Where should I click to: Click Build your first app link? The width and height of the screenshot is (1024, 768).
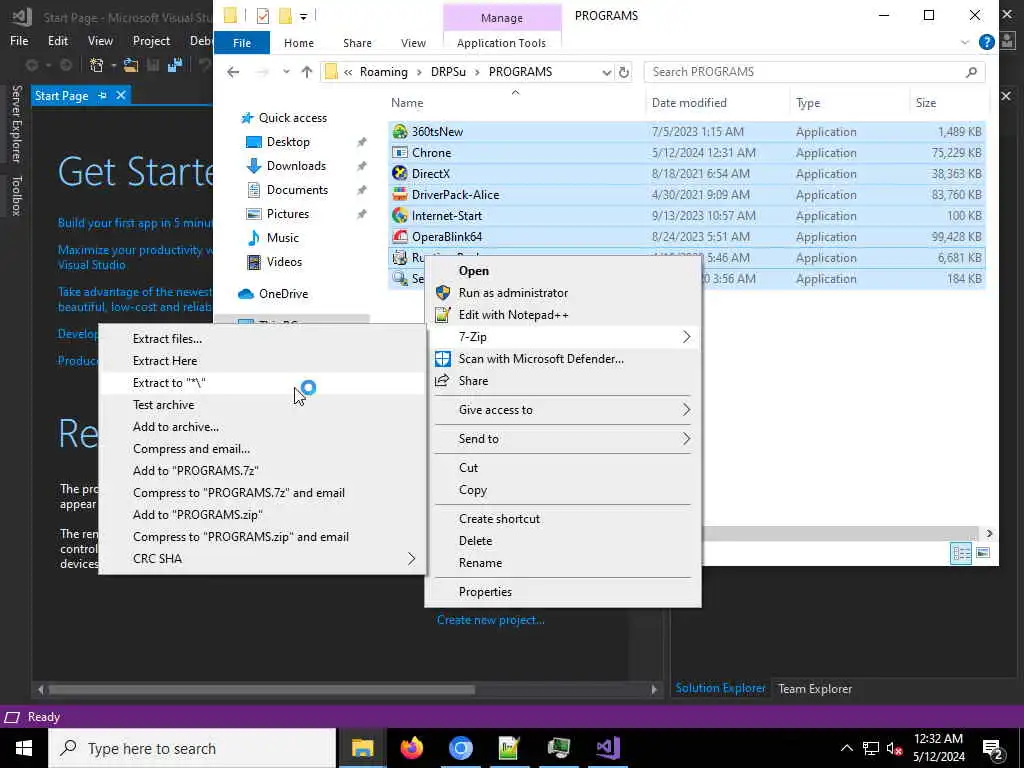coord(135,223)
